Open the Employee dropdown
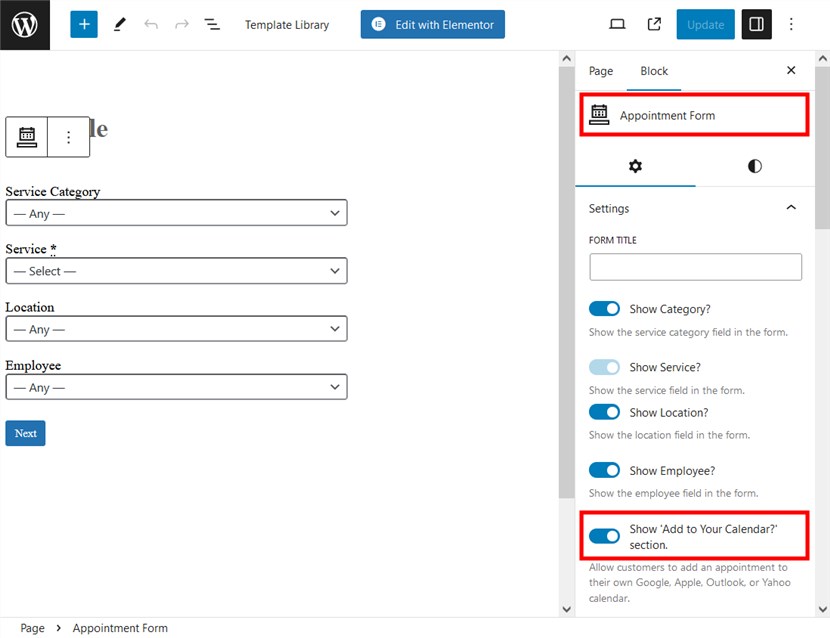 point(176,387)
